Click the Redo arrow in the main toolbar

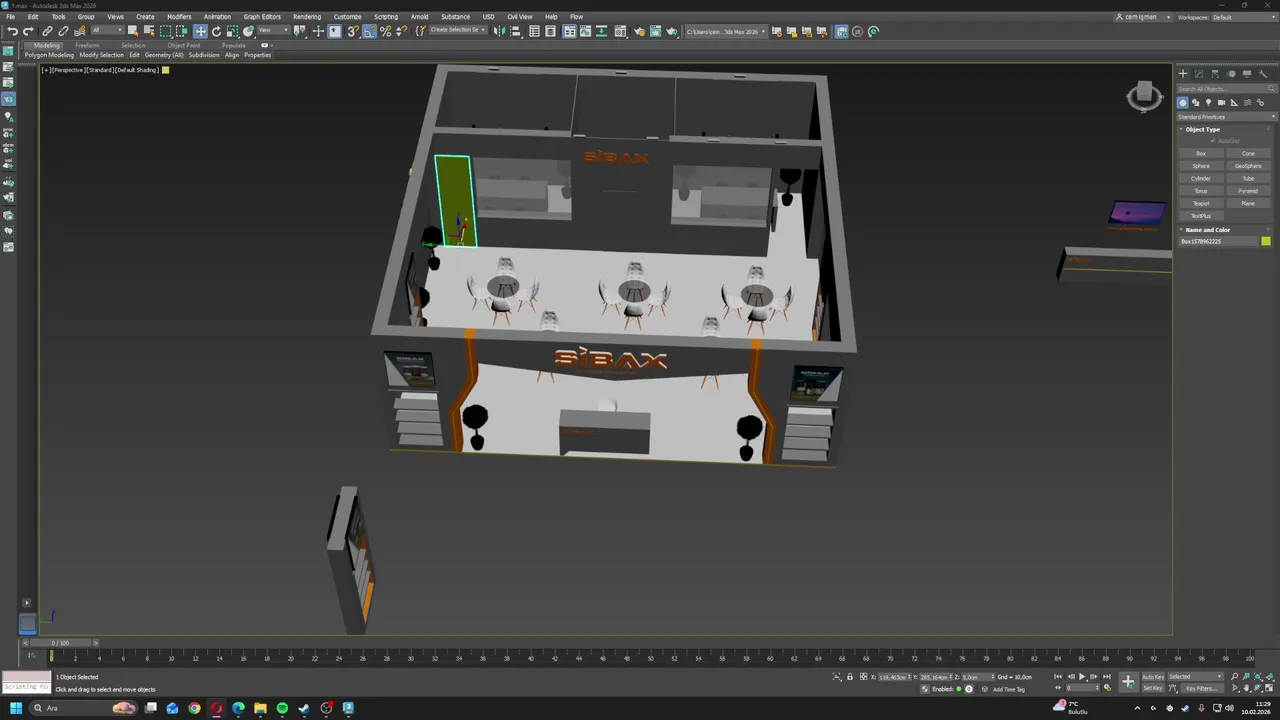(28, 31)
